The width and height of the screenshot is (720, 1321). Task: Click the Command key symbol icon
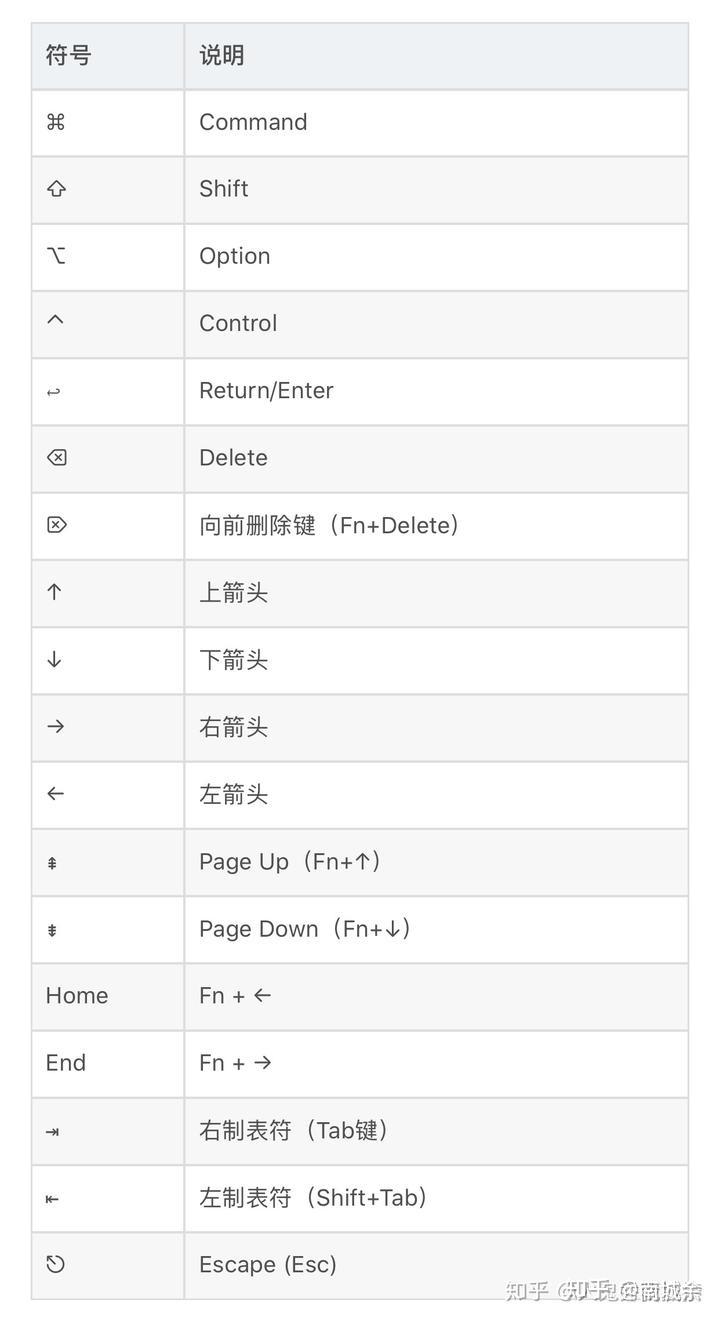tap(56, 122)
